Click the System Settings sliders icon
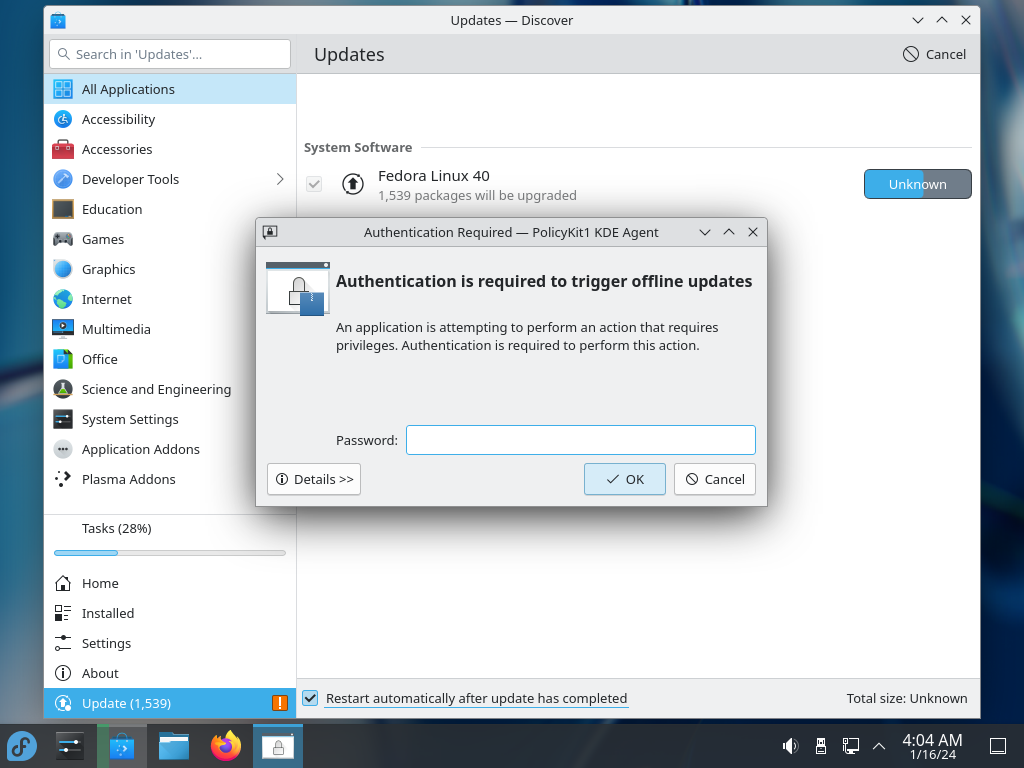Viewport: 1024px width, 768px height. point(63,419)
